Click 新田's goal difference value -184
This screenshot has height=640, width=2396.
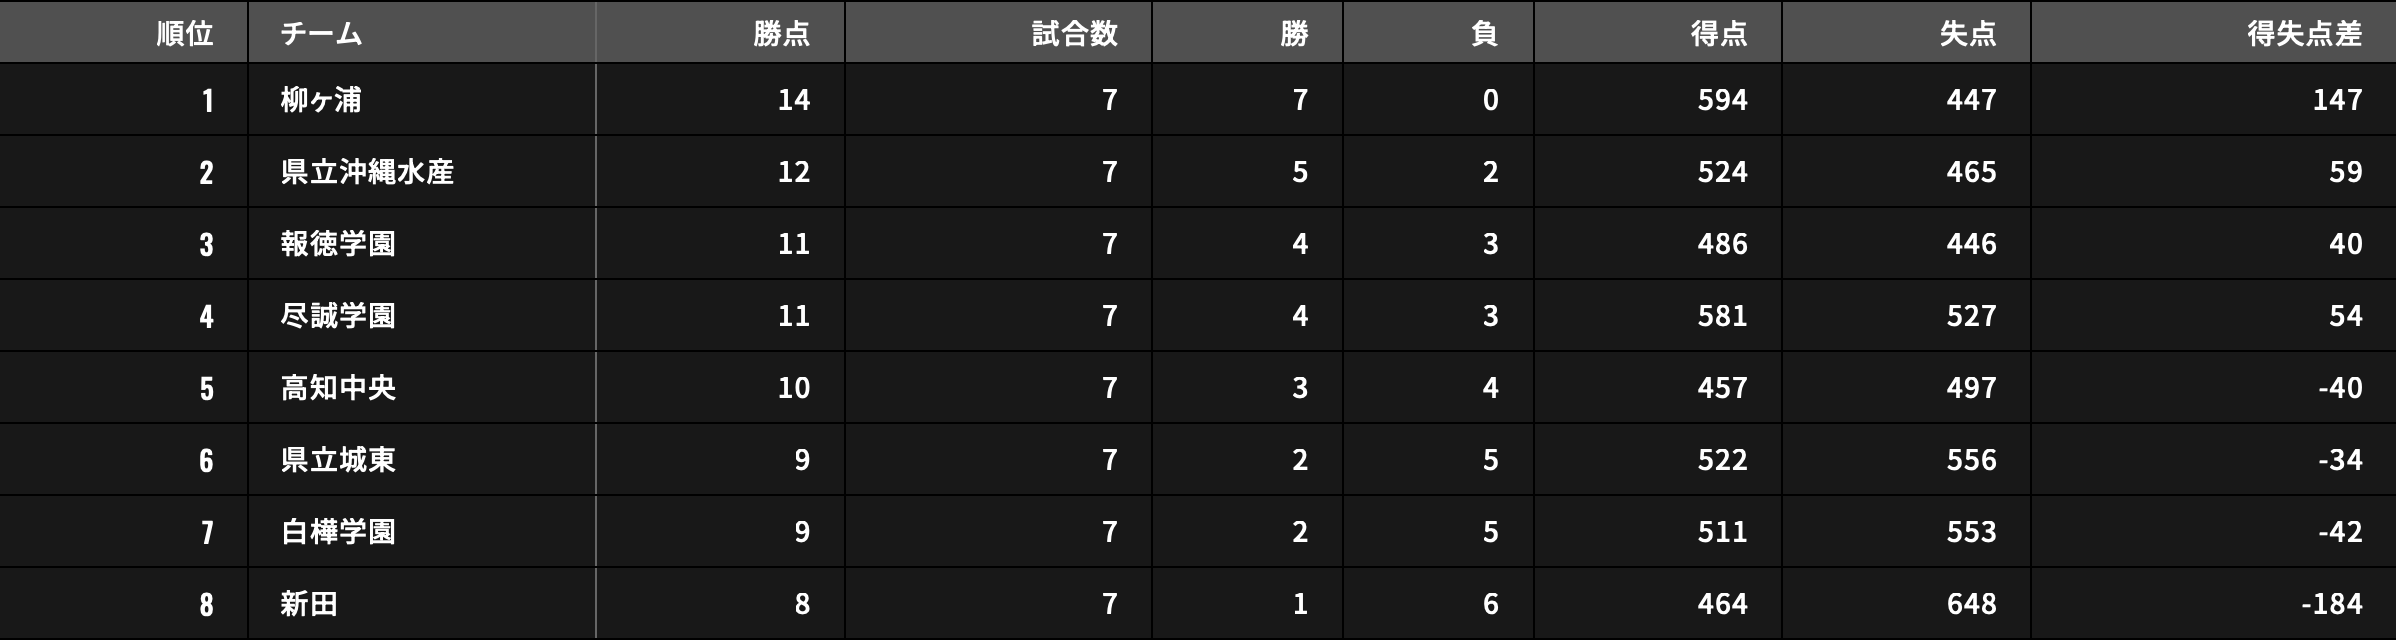tap(2331, 604)
